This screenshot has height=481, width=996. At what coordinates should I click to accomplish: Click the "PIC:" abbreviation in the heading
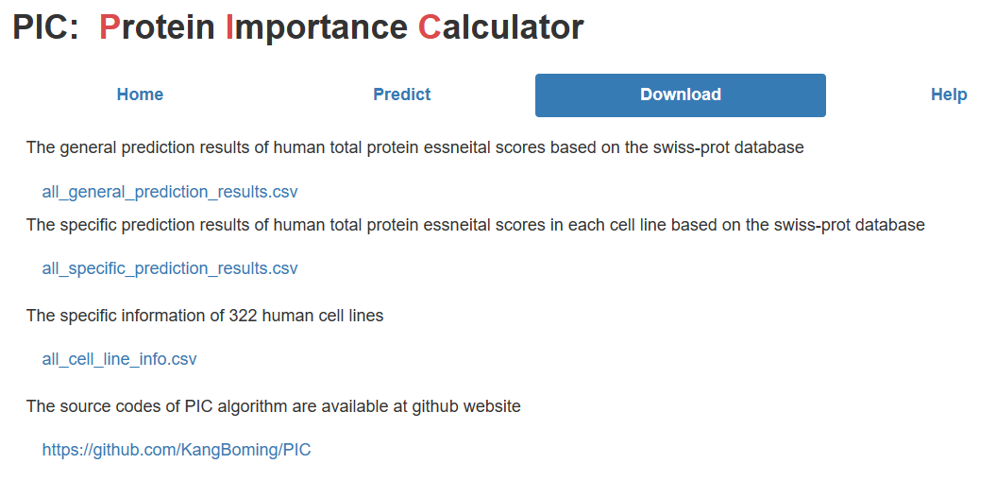coord(46,27)
